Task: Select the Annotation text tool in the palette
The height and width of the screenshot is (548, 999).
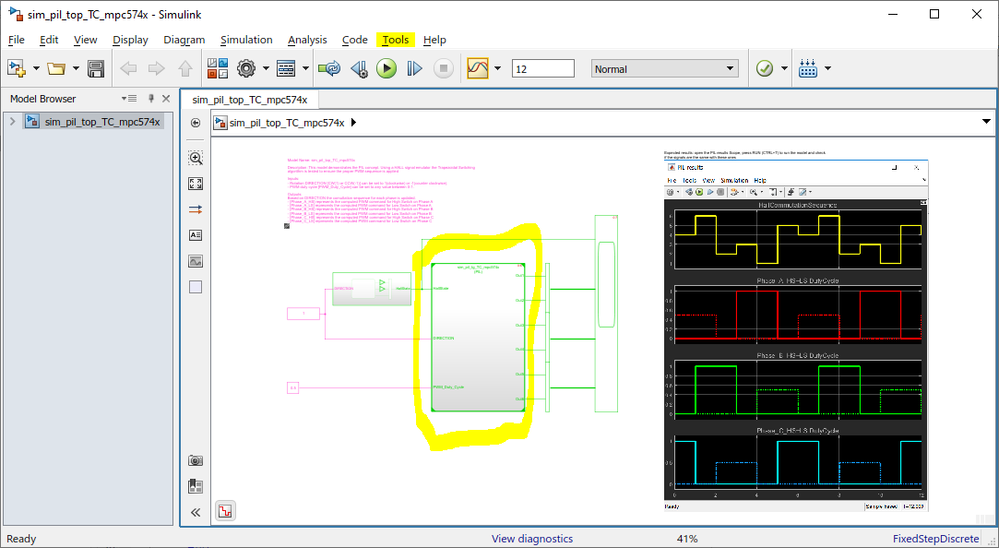Action: 196,236
